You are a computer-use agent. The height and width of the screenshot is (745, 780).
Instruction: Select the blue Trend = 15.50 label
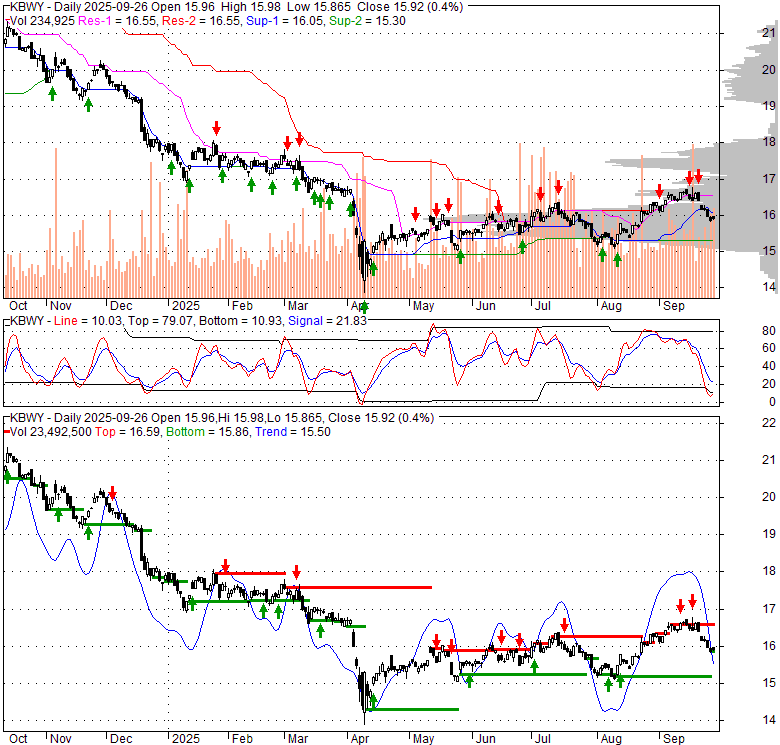(292, 432)
